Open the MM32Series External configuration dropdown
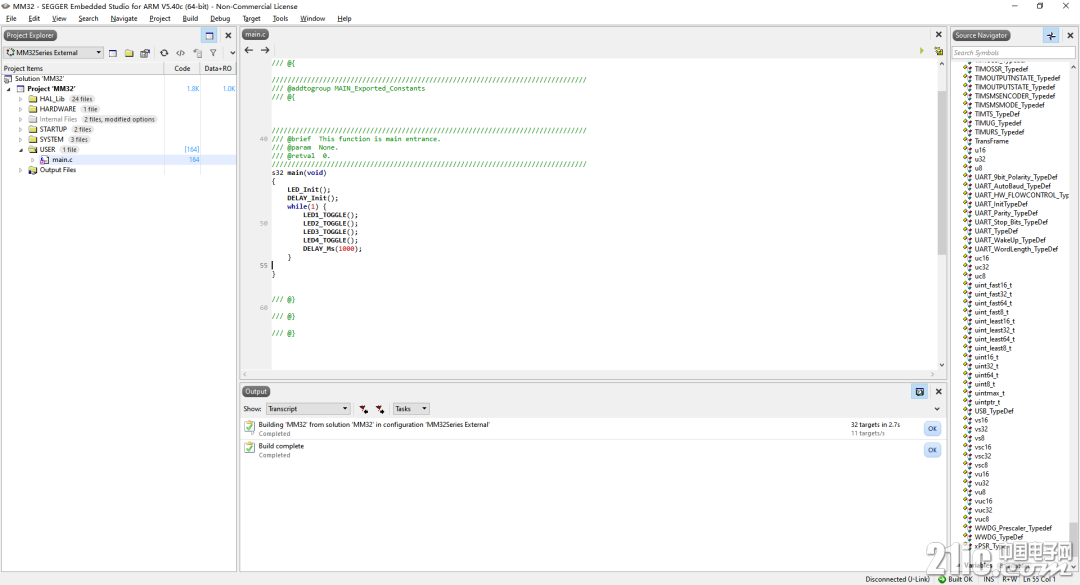The height and width of the screenshot is (585, 1080). (54, 53)
